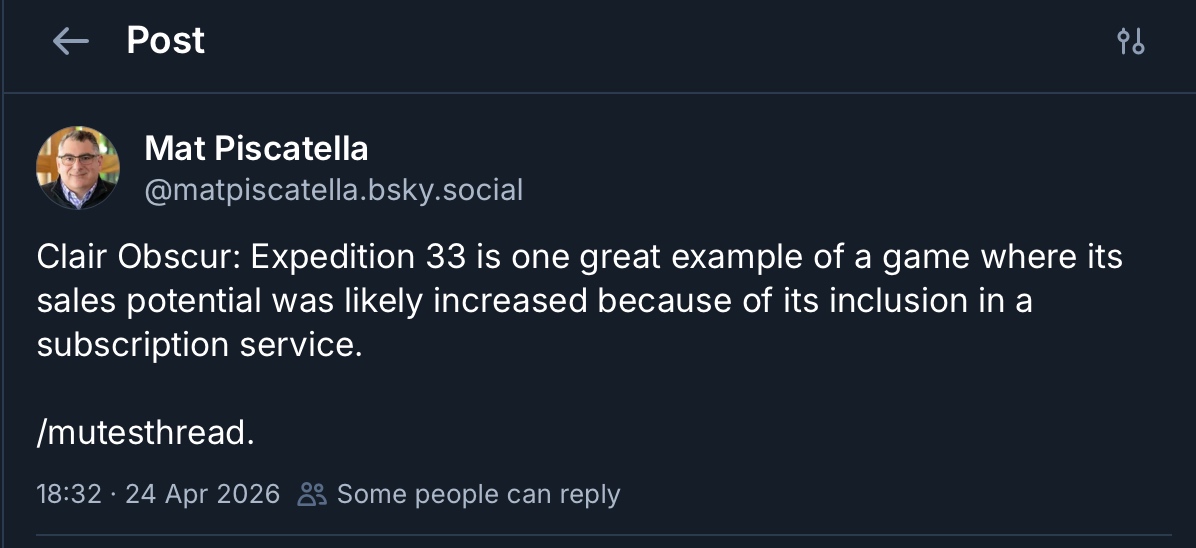Viewport: 1196px width, 548px height.
Task: Click the "Post" header title
Action: click(165, 41)
